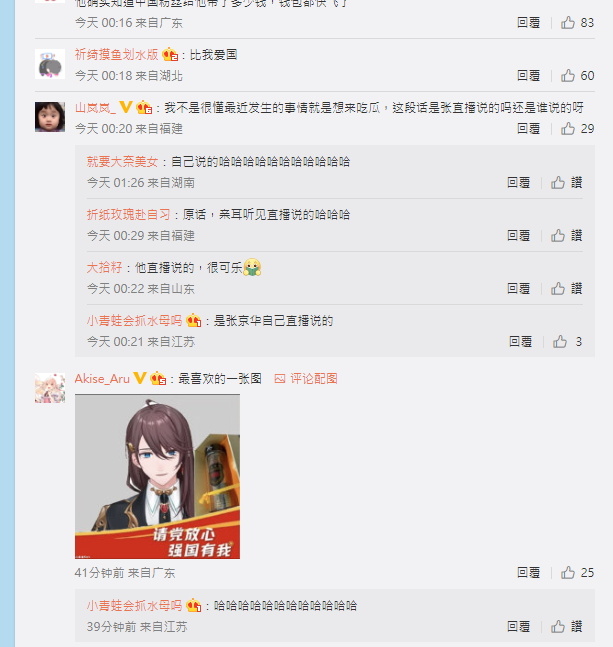
Task: Like 折纸玫瑰赴自习's reply
Action: coord(566,236)
